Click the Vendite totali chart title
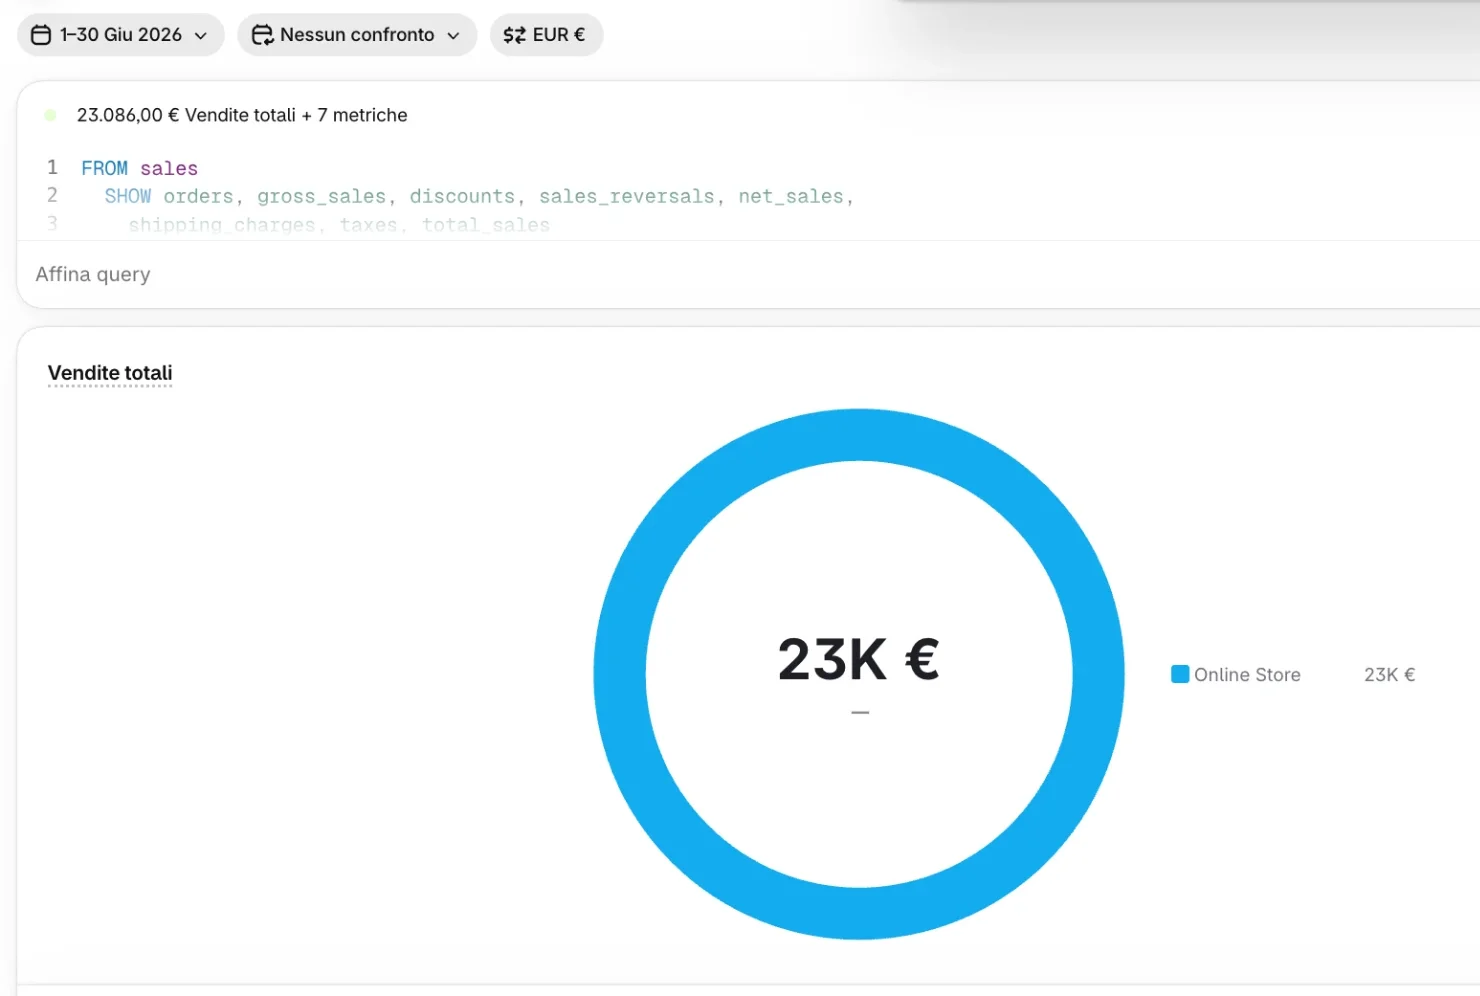The width and height of the screenshot is (1480, 996). (110, 373)
